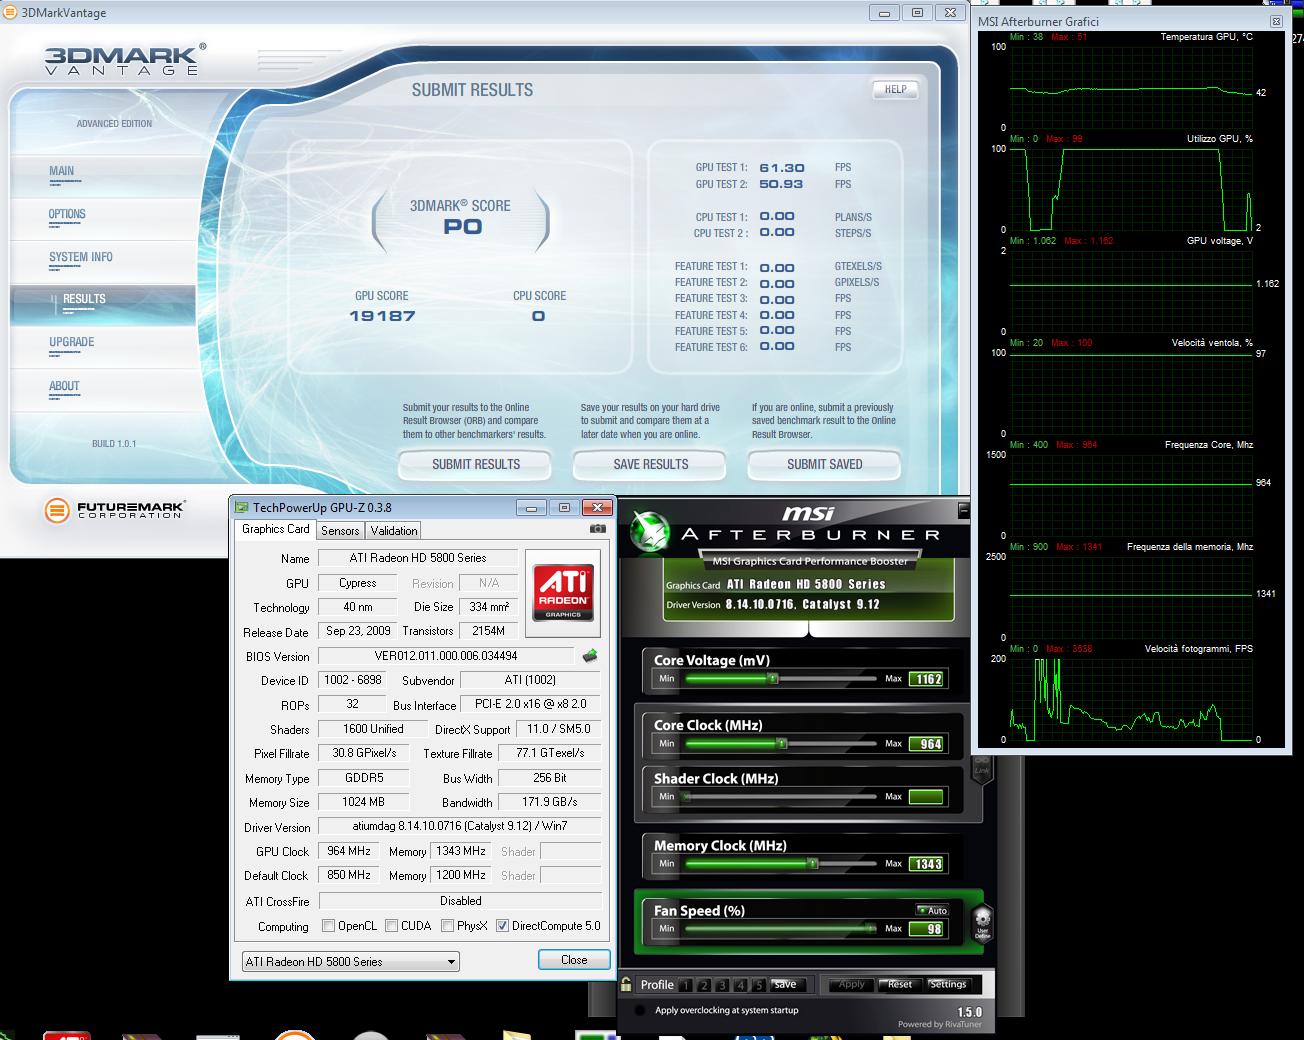Click the 3DMark Vantage logo
1304x1040 pixels.
125,59
